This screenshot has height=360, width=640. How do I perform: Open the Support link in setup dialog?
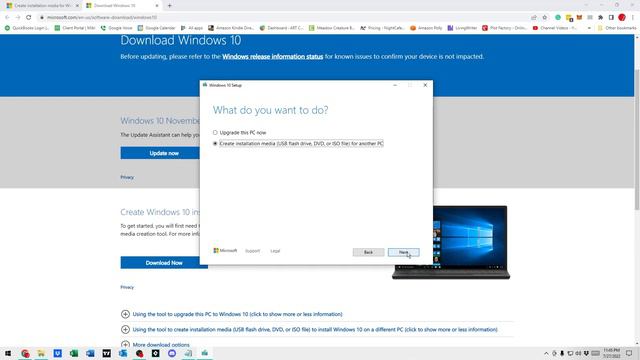click(x=252, y=251)
